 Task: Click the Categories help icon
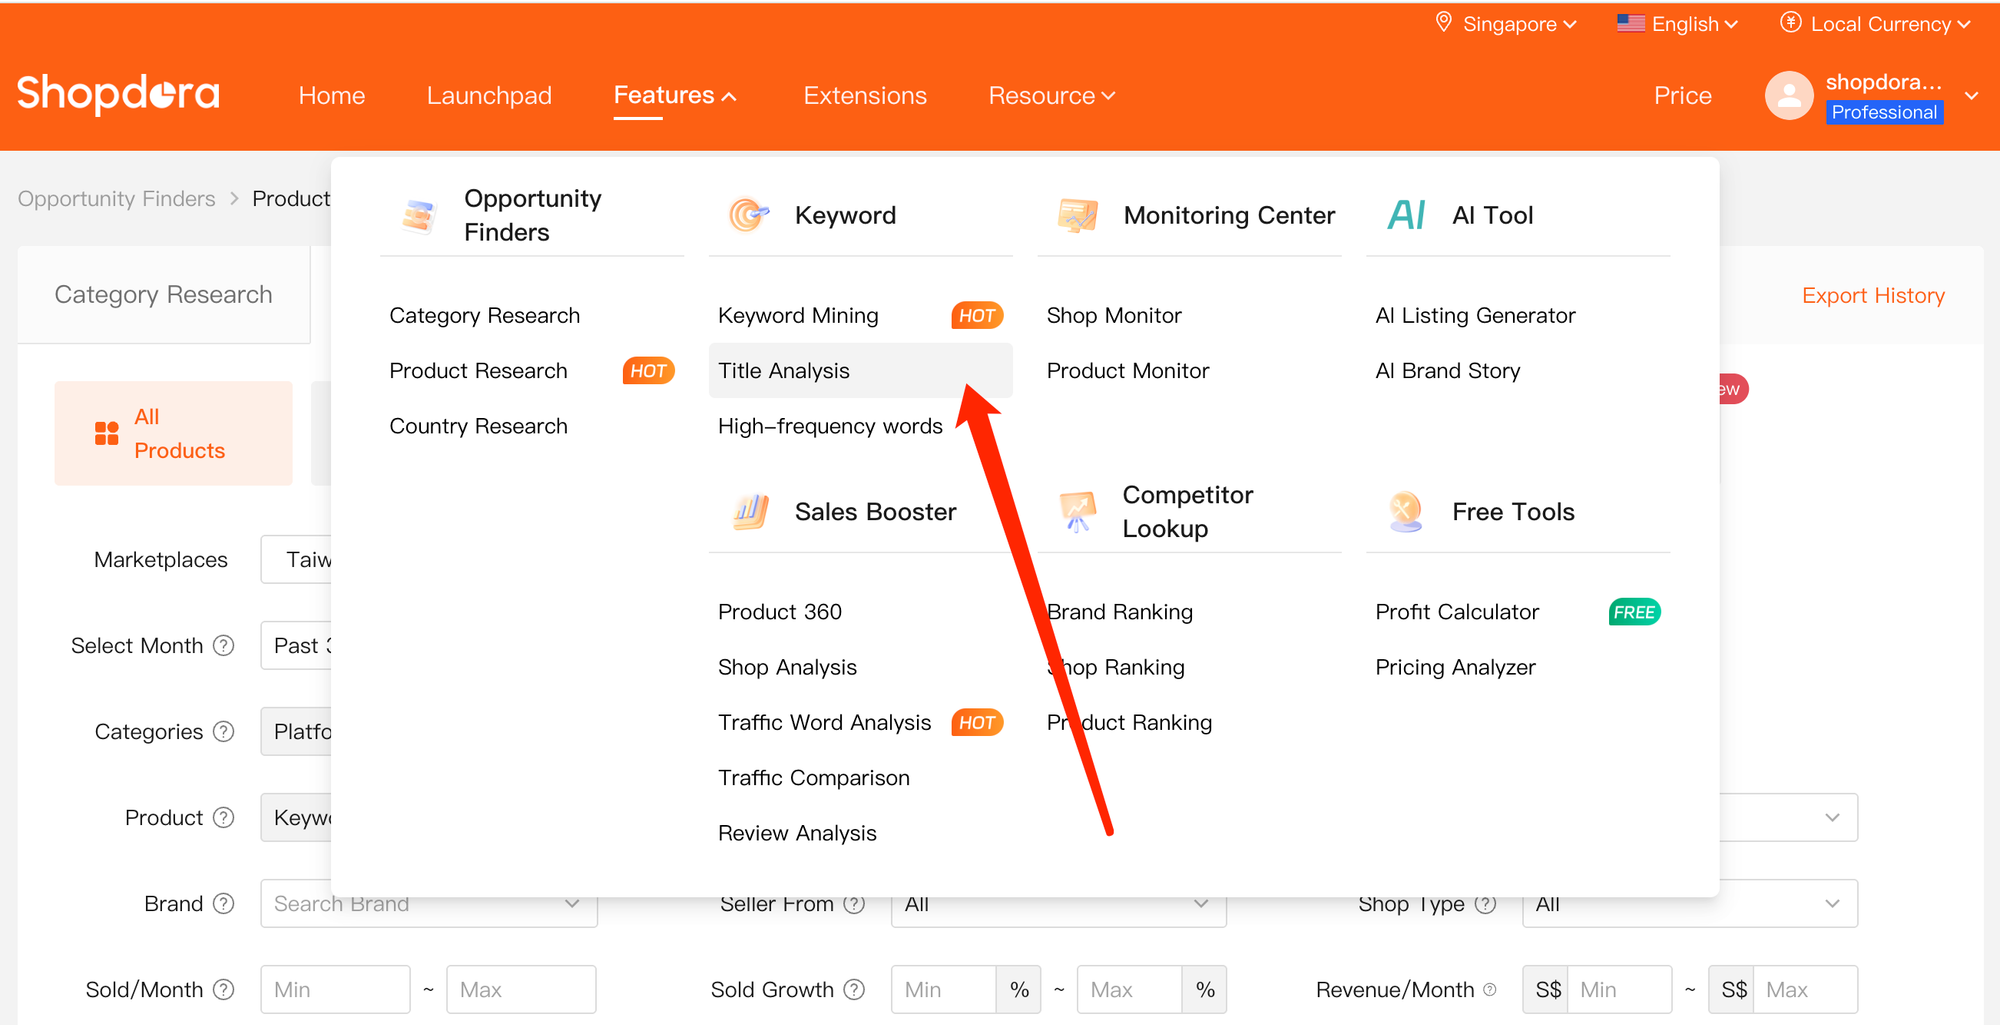[224, 732]
